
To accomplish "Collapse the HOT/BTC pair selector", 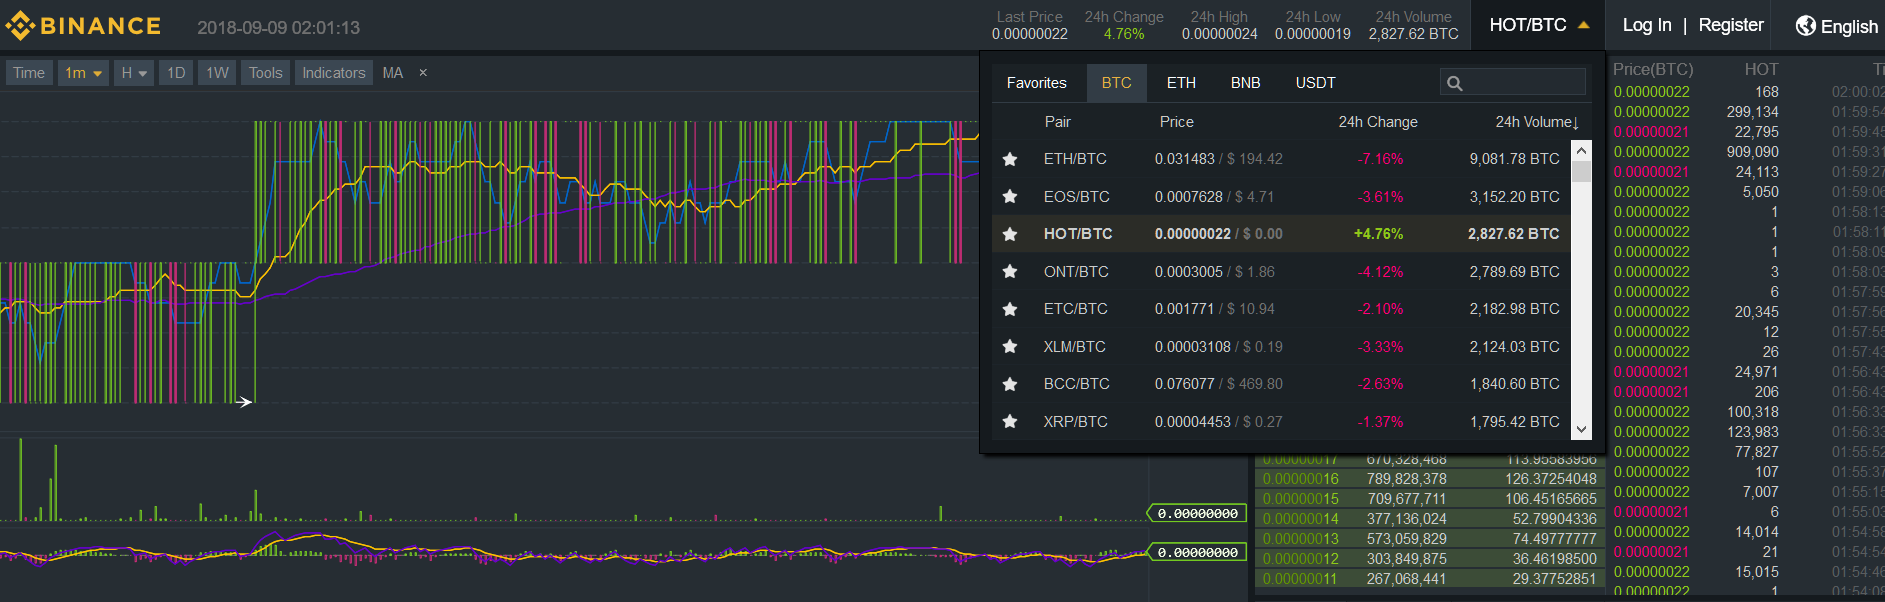I will point(1538,25).
